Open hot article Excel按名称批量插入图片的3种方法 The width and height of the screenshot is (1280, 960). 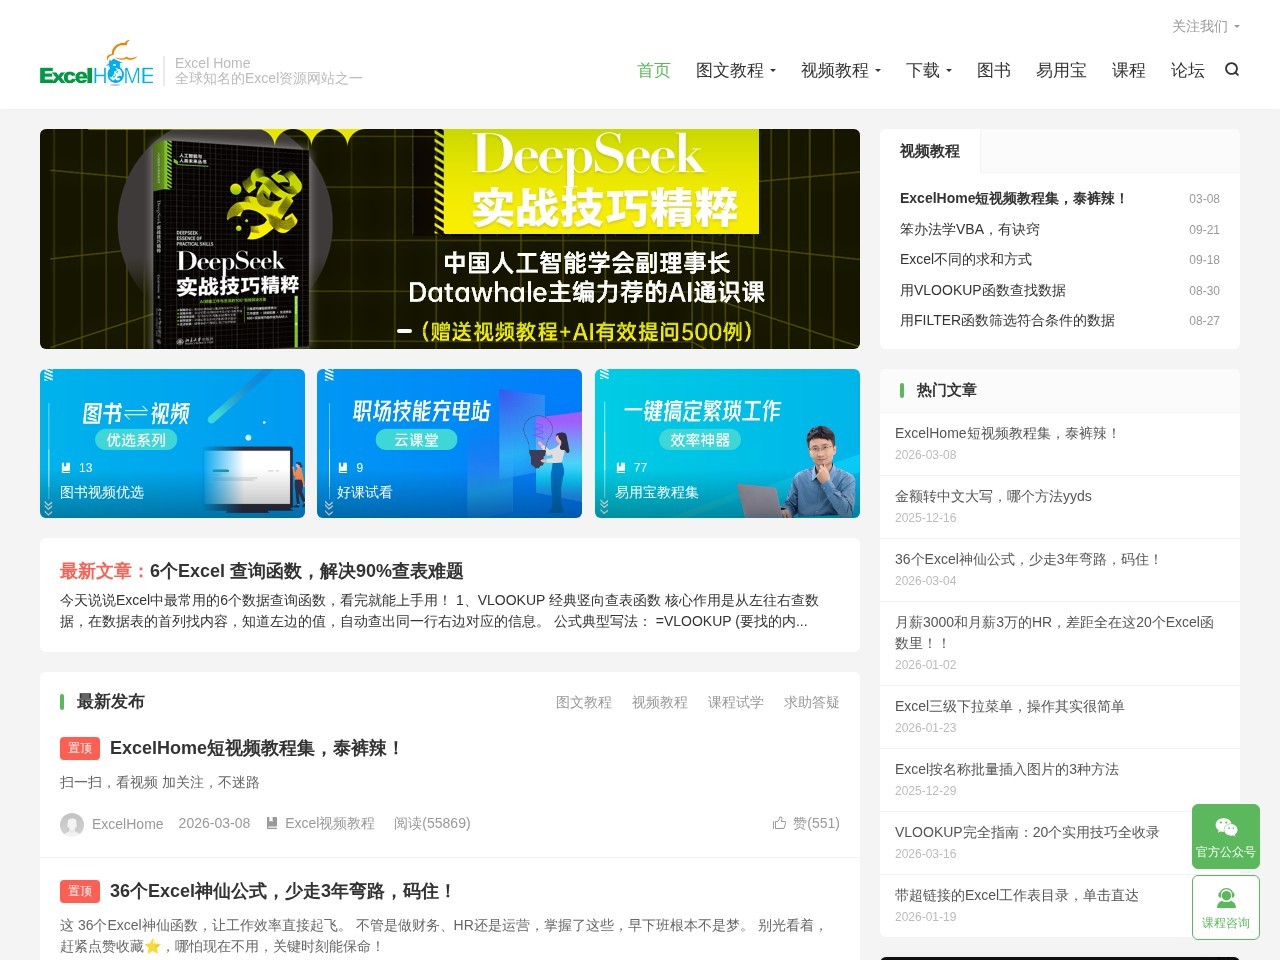(x=1007, y=769)
